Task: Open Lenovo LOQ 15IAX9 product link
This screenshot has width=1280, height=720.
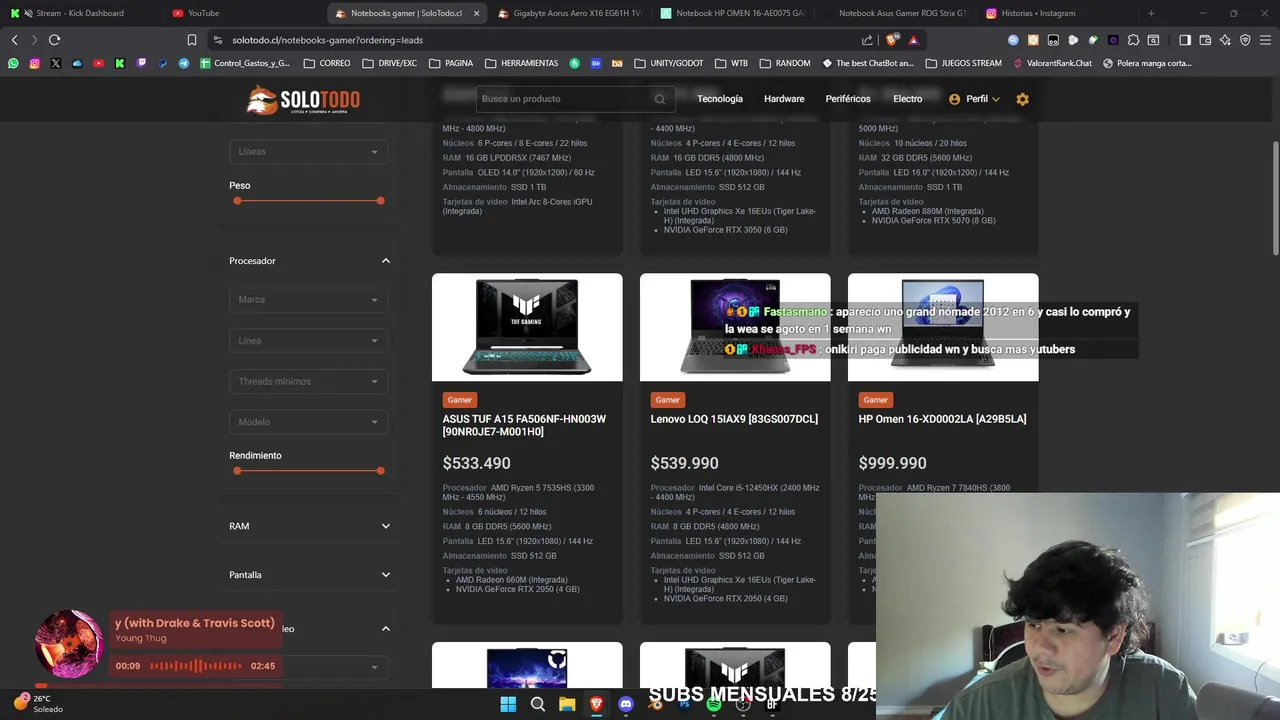Action: click(x=734, y=419)
